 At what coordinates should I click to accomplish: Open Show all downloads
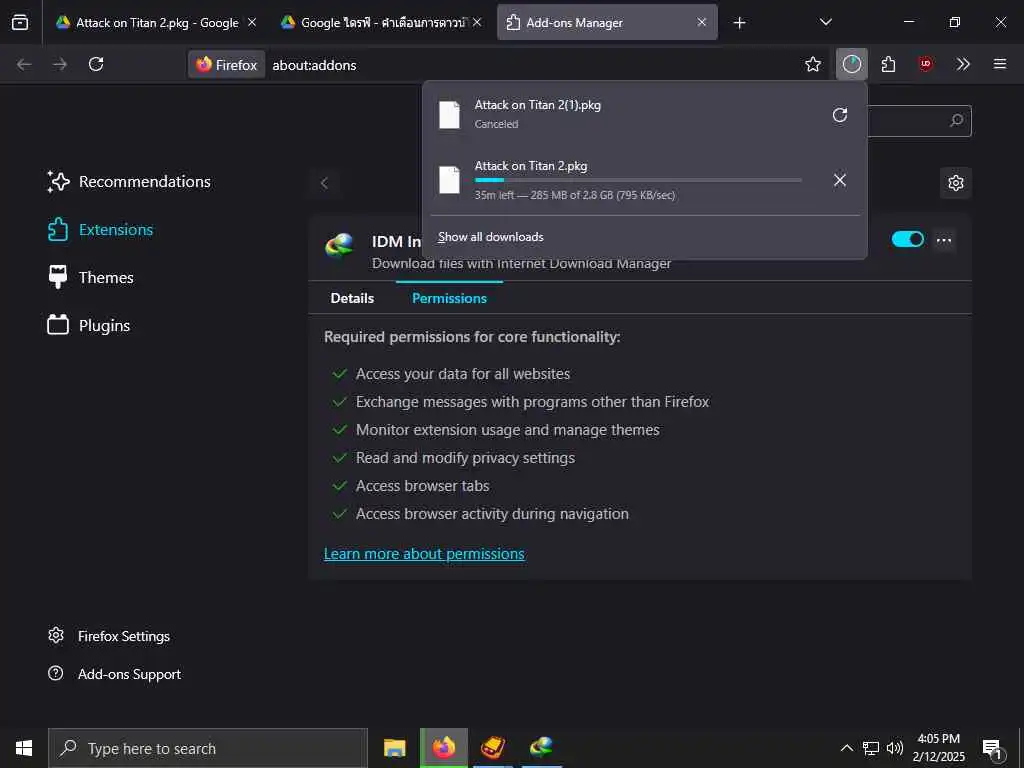[490, 237]
